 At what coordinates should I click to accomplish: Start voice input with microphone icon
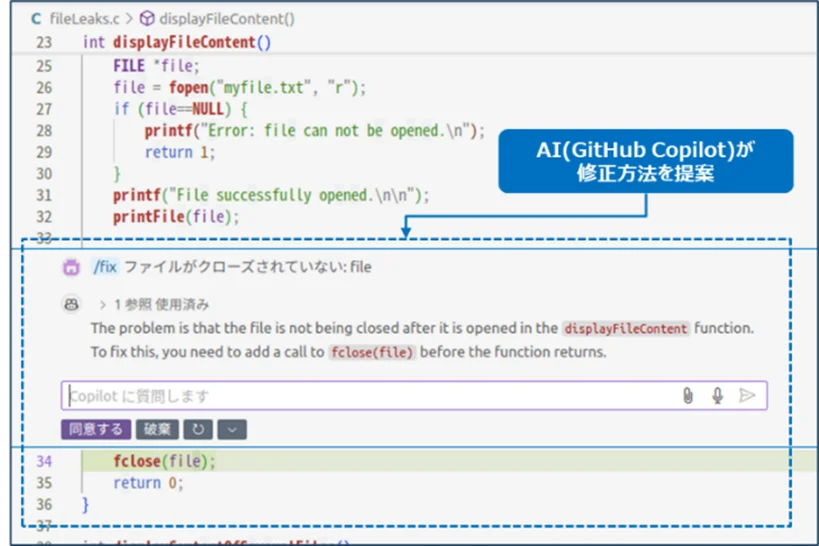point(718,396)
